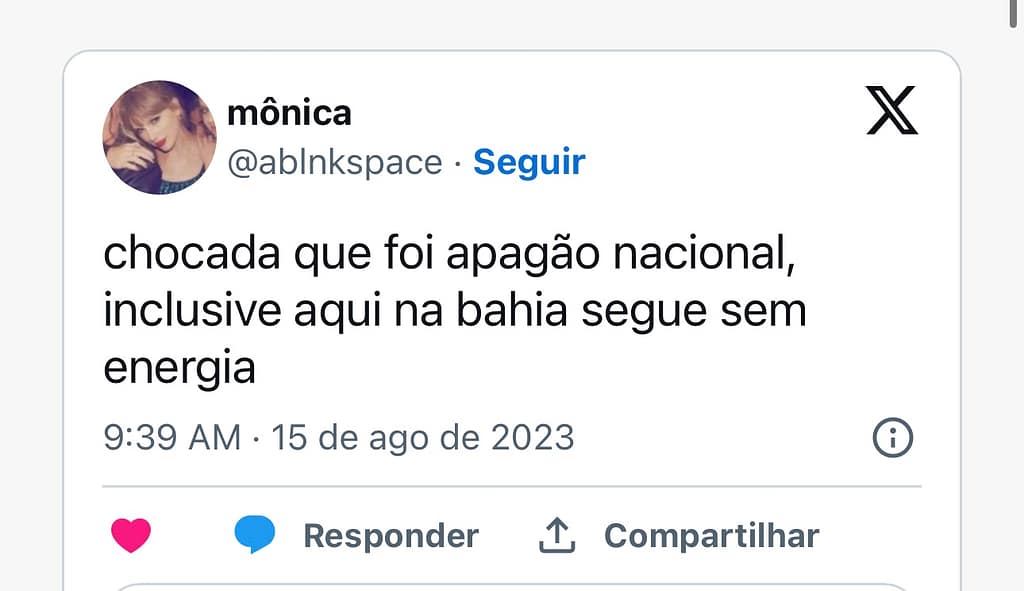Like the tweet with the heart icon

coord(131,536)
